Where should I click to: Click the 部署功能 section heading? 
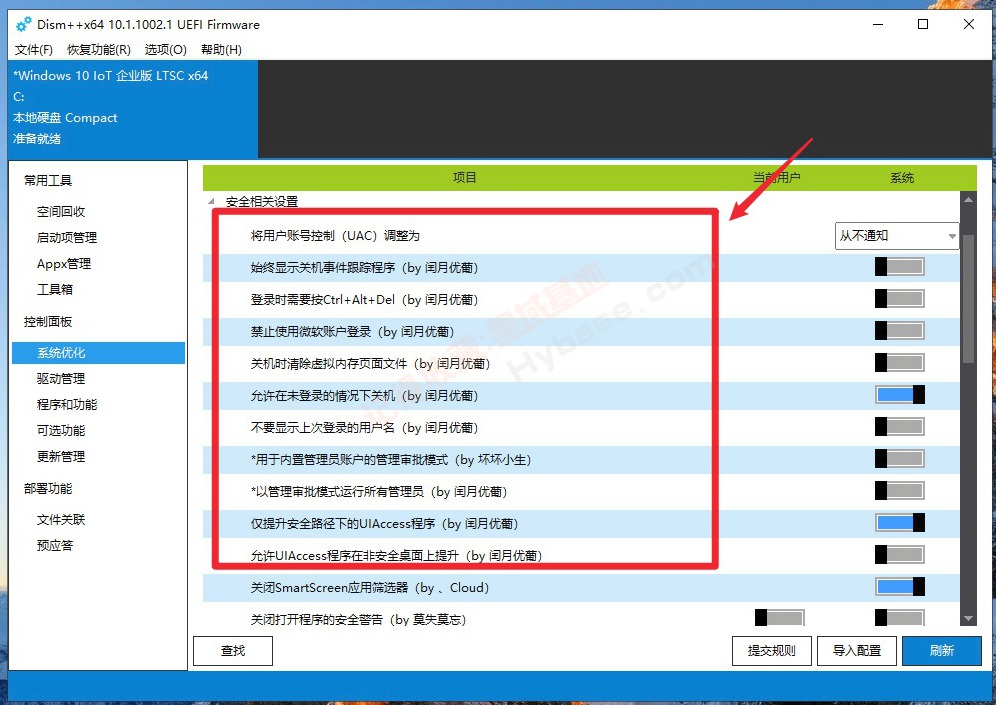(48, 488)
